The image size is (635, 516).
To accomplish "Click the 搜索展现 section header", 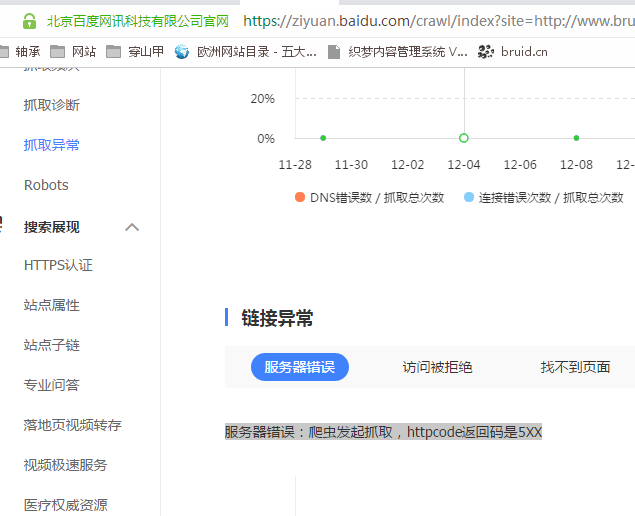I will [51, 227].
